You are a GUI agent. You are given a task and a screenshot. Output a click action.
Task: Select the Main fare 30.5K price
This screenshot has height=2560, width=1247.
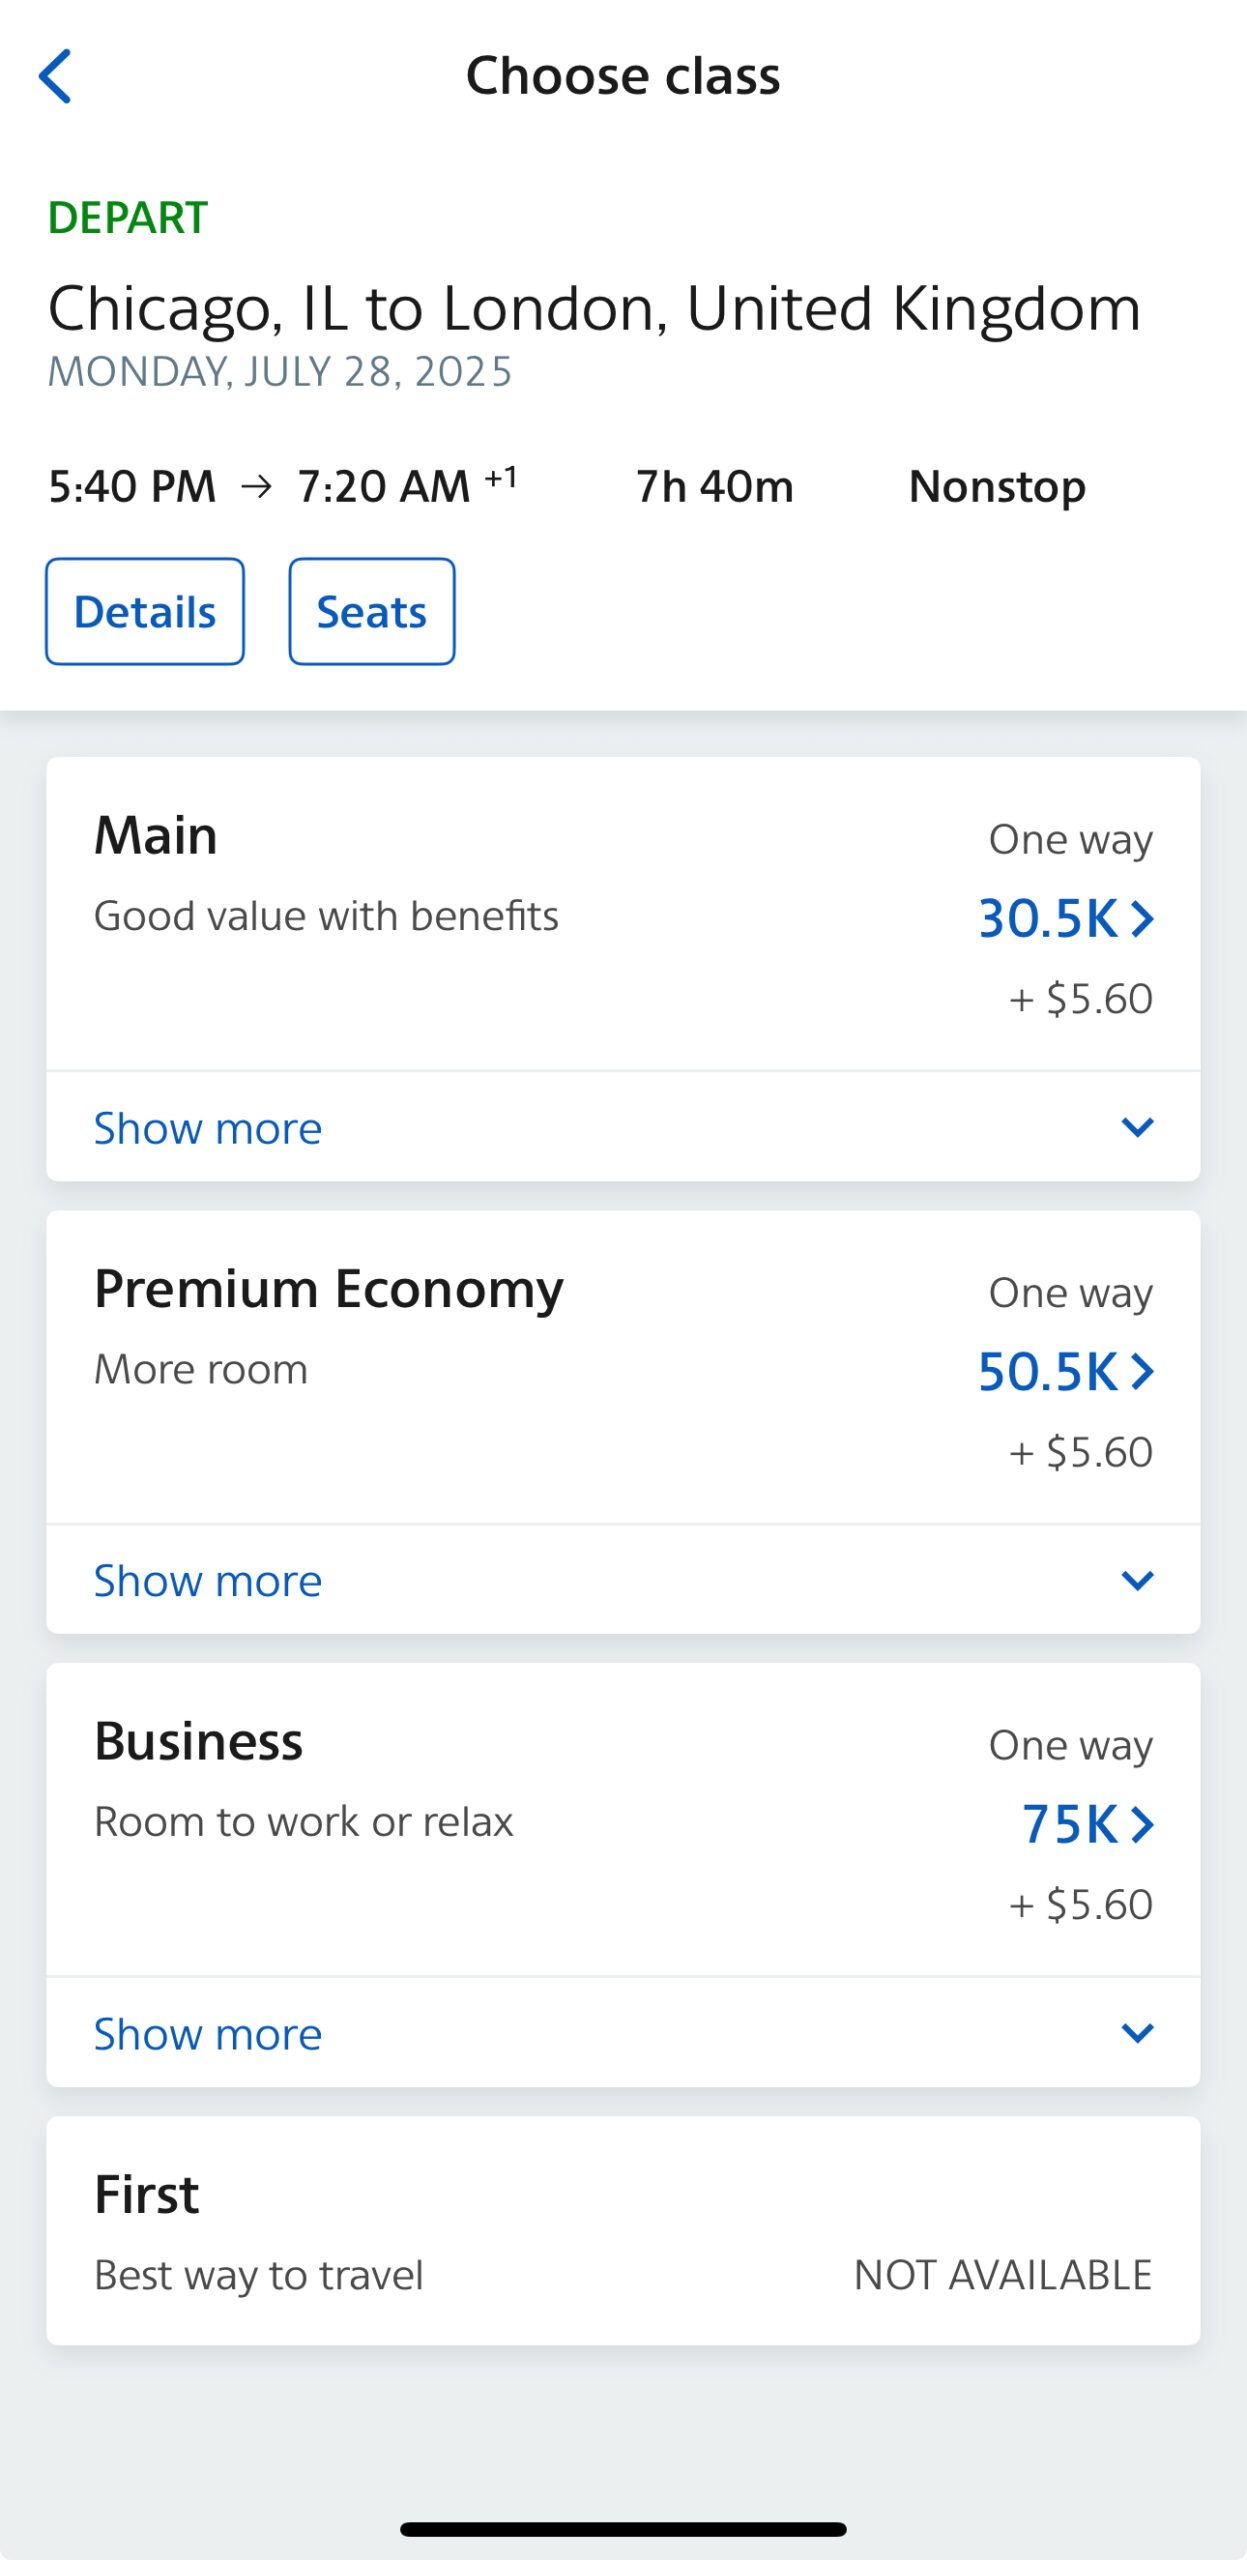point(1047,918)
